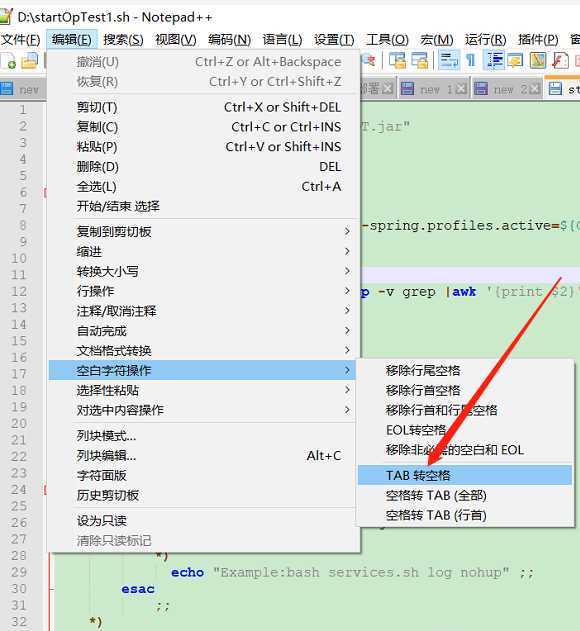580x631 pixels.
Task: Click the esac keyword in the editor
Action: tap(138, 589)
